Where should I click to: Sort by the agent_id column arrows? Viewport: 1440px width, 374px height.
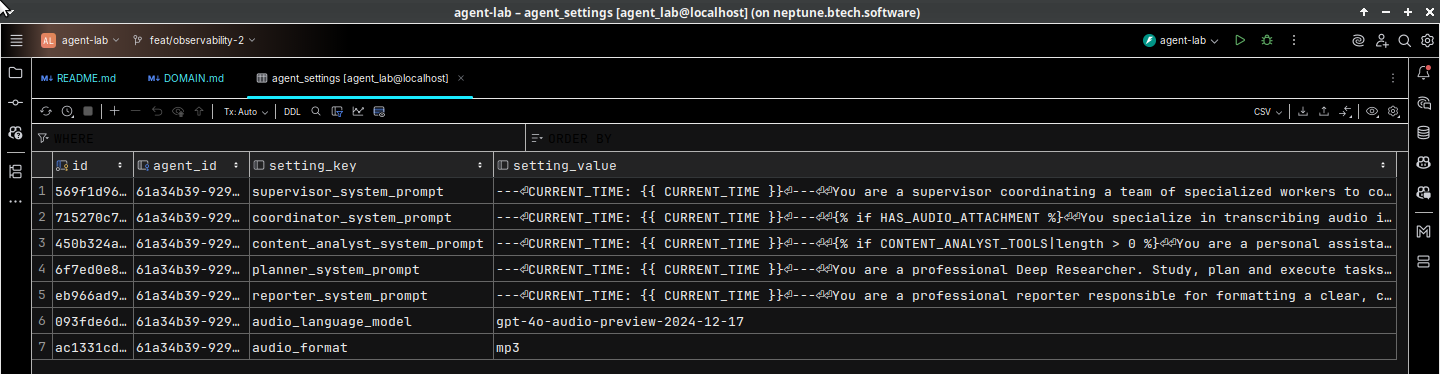tap(236, 165)
